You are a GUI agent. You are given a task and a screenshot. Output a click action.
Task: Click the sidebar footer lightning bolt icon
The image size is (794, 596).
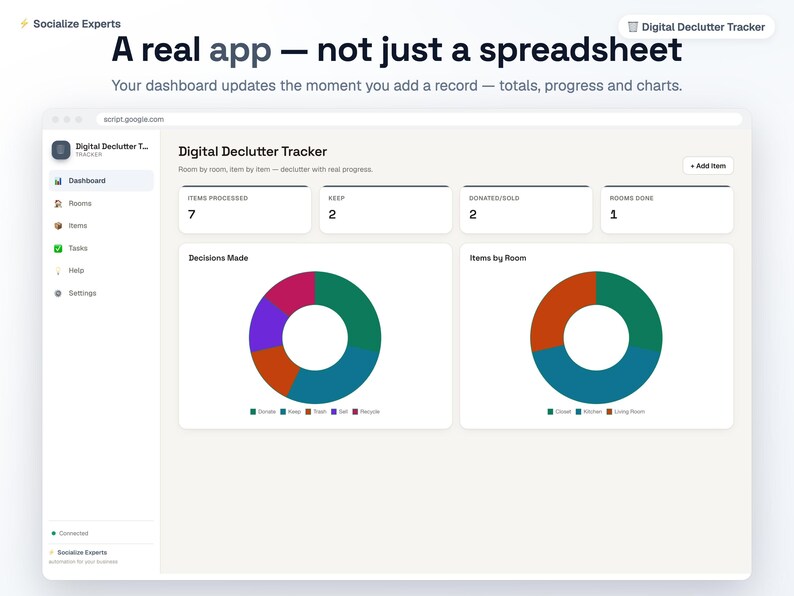pos(52,552)
